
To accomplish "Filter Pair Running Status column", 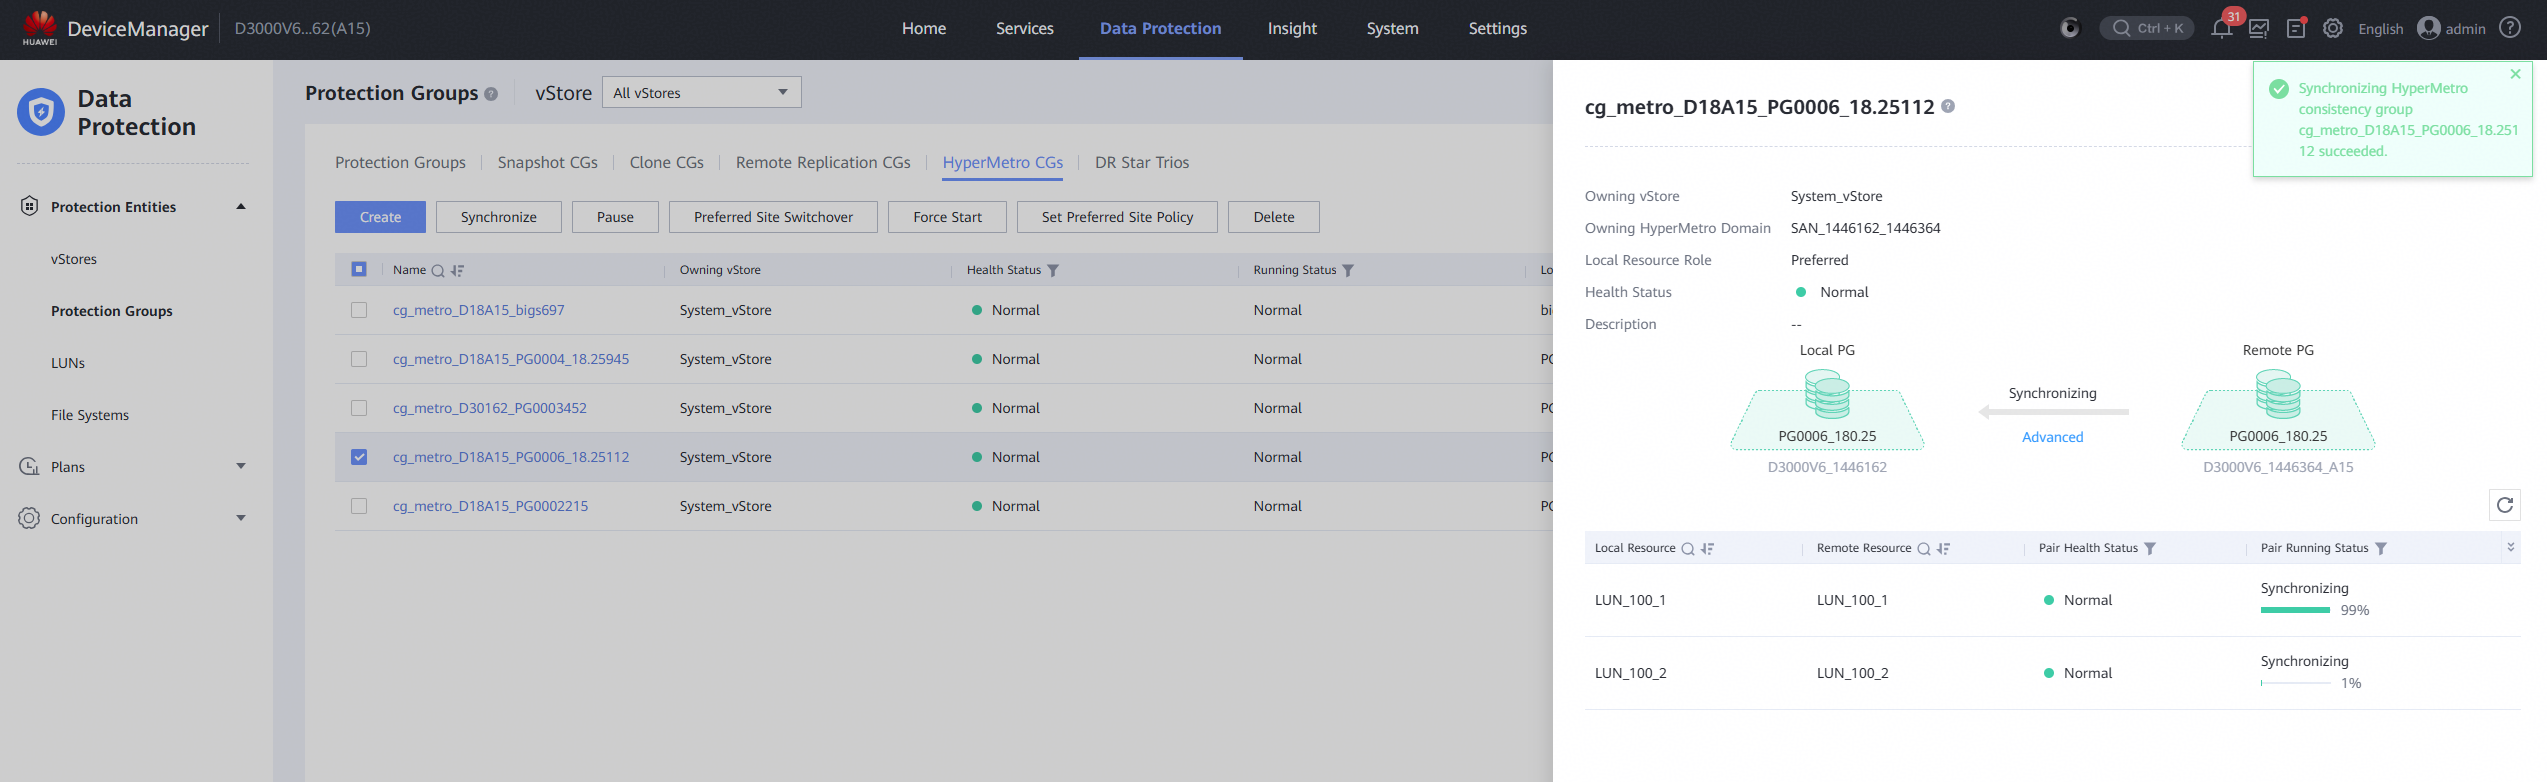I will [x=2381, y=548].
